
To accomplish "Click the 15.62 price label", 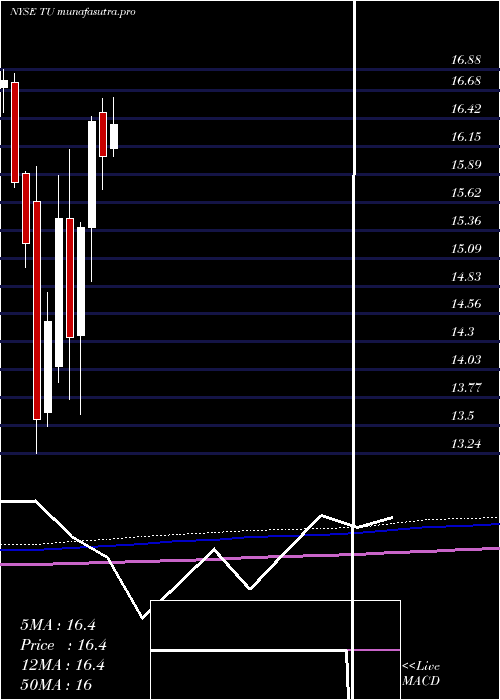I will [x=466, y=193].
